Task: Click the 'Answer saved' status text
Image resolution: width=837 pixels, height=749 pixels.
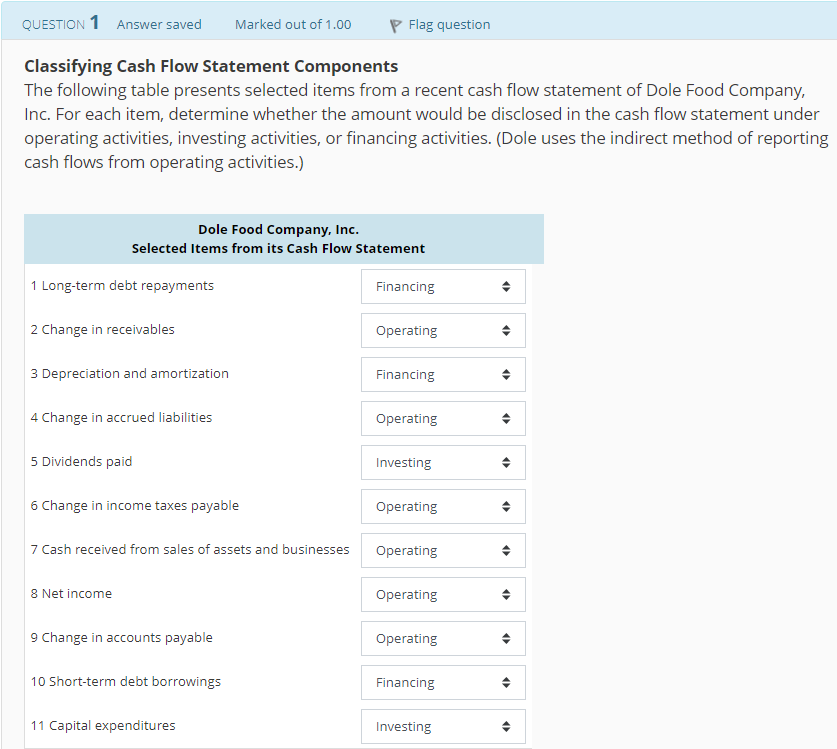Action: click(x=159, y=25)
